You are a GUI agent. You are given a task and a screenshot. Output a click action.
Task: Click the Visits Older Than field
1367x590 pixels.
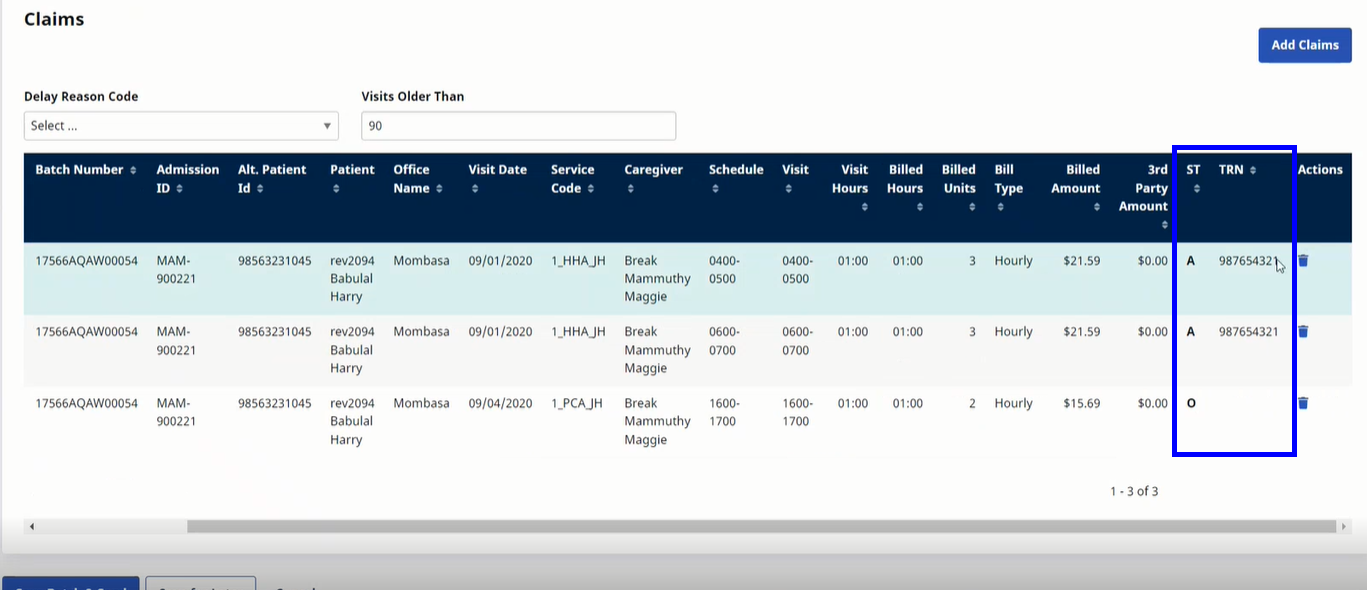coord(518,126)
